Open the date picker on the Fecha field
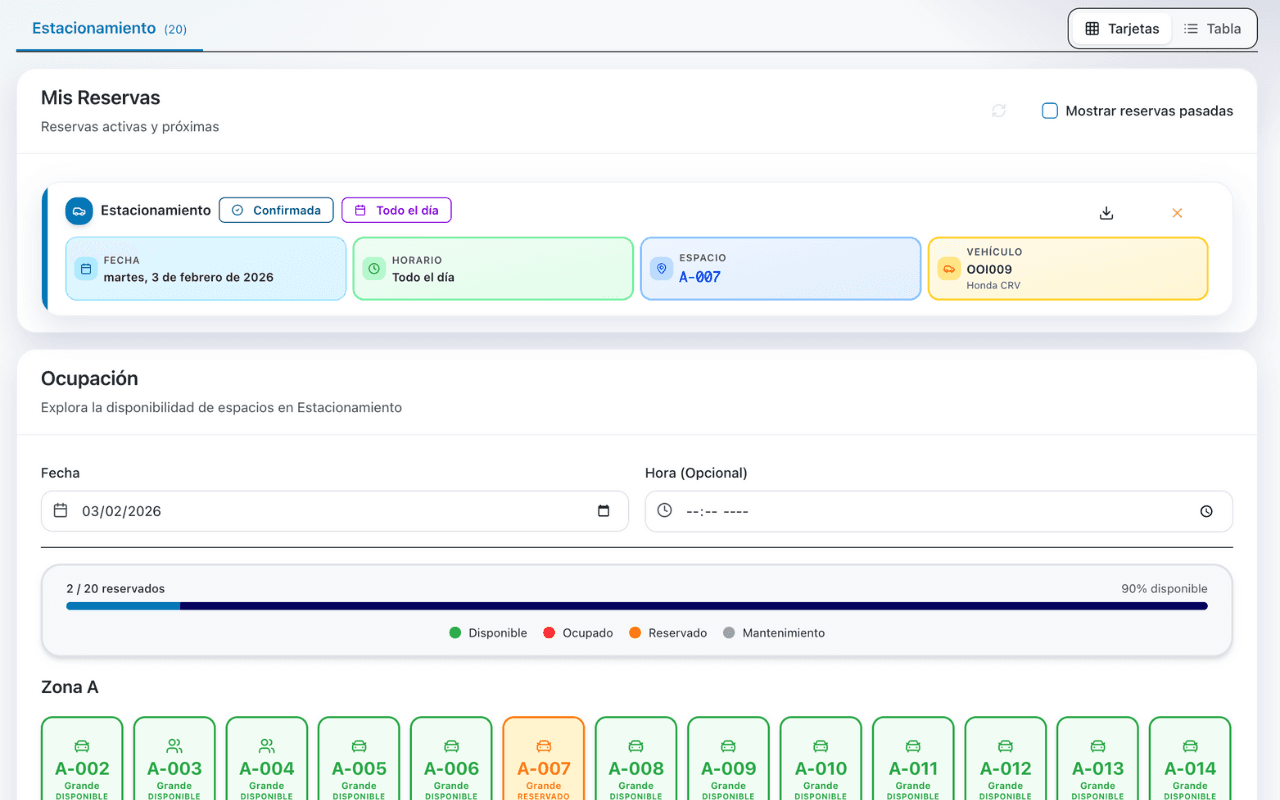 [x=604, y=510]
